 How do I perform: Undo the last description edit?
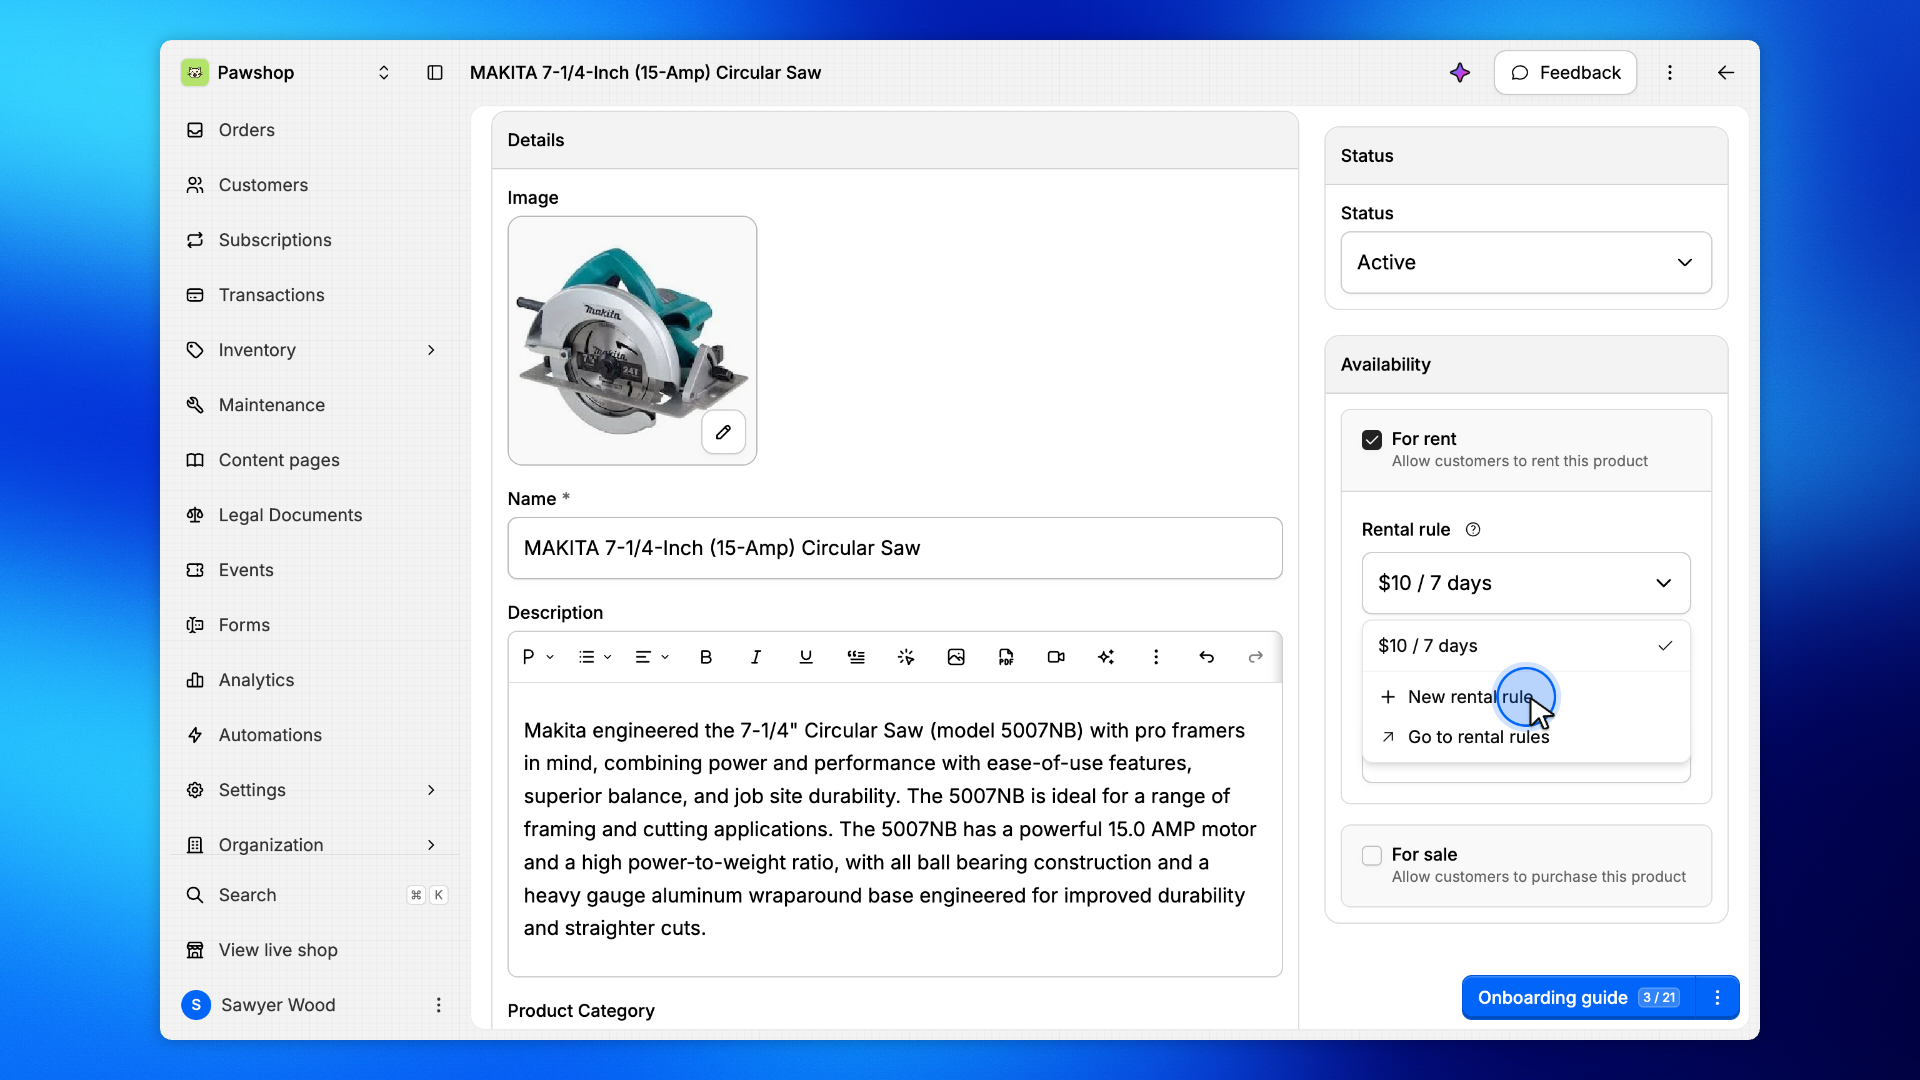tap(1206, 657)
